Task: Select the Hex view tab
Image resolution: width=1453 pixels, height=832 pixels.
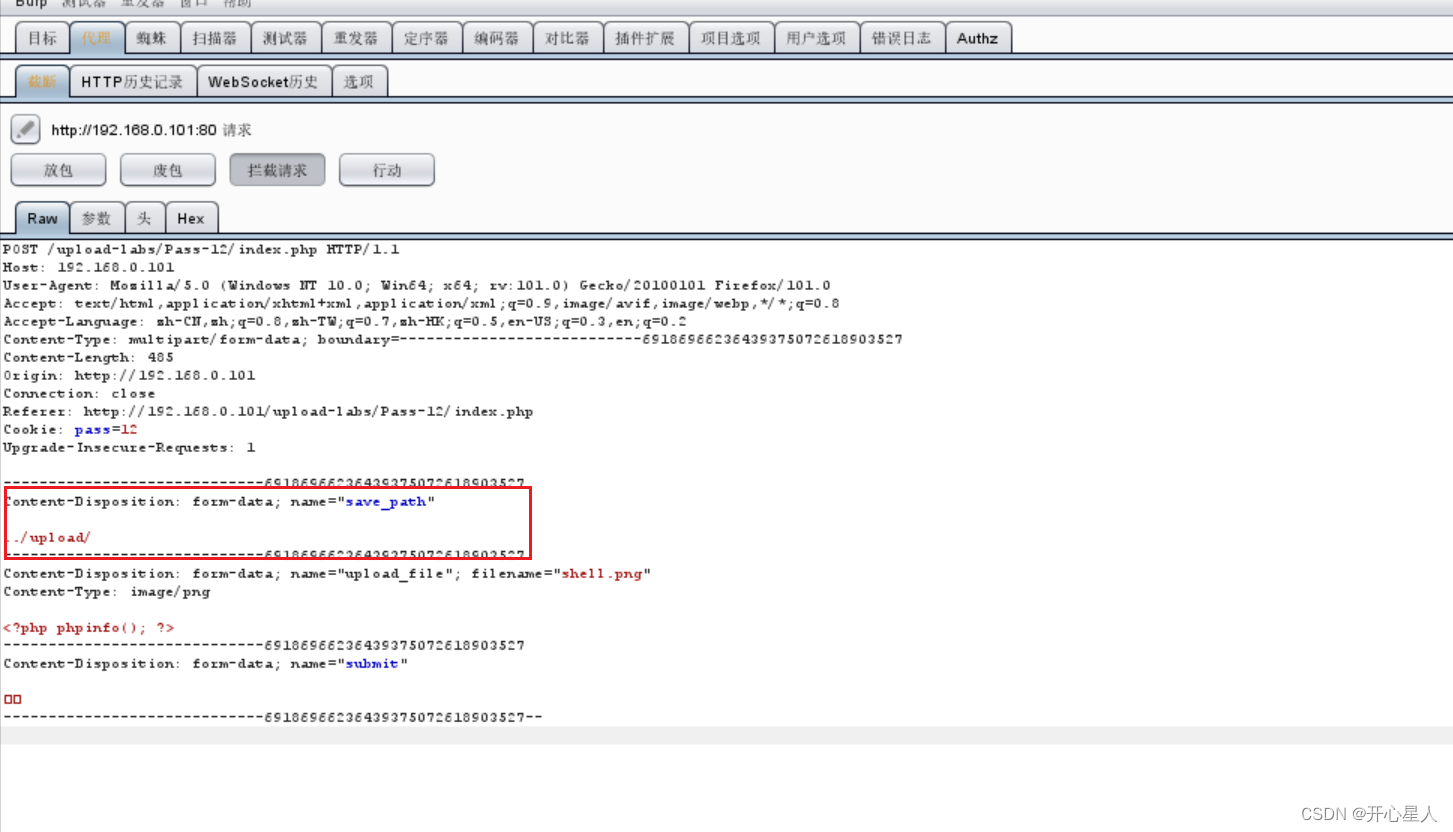Action: [191, 218]
